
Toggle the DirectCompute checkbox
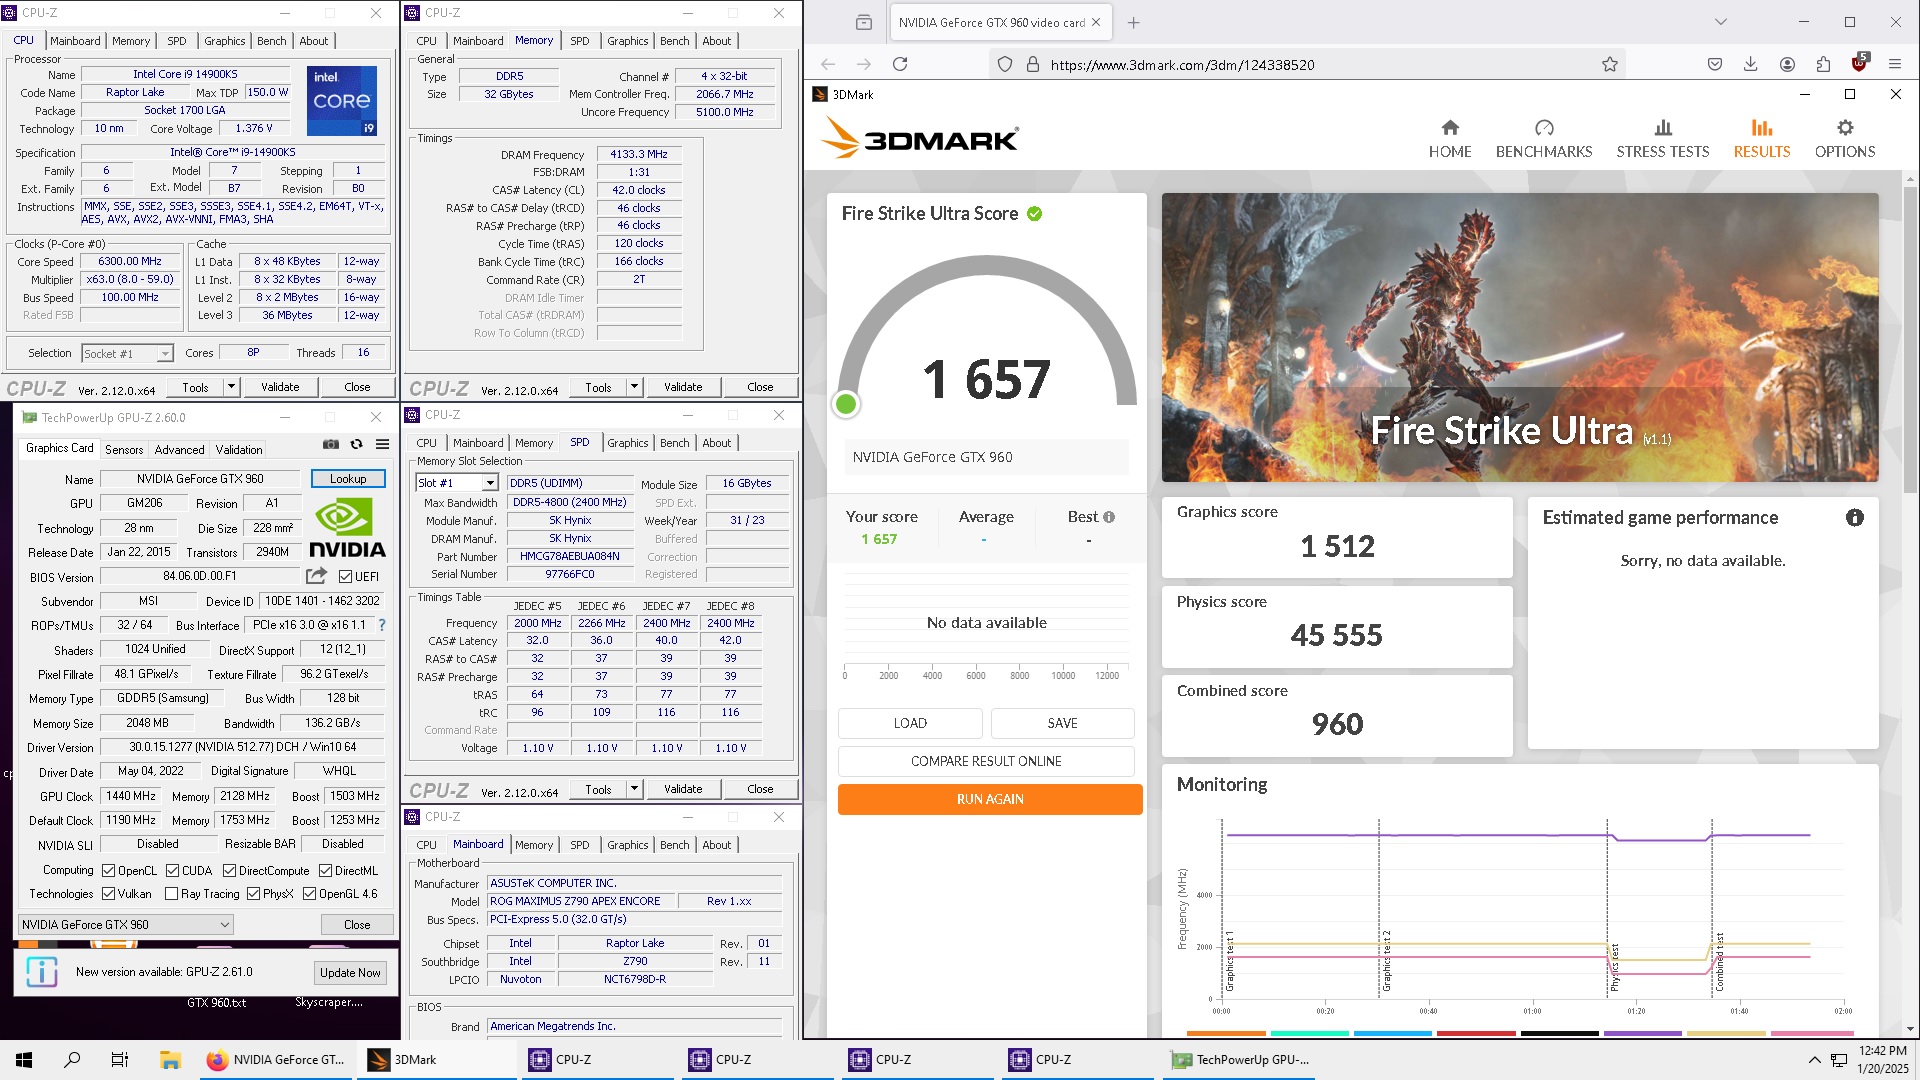coord(229,871)
